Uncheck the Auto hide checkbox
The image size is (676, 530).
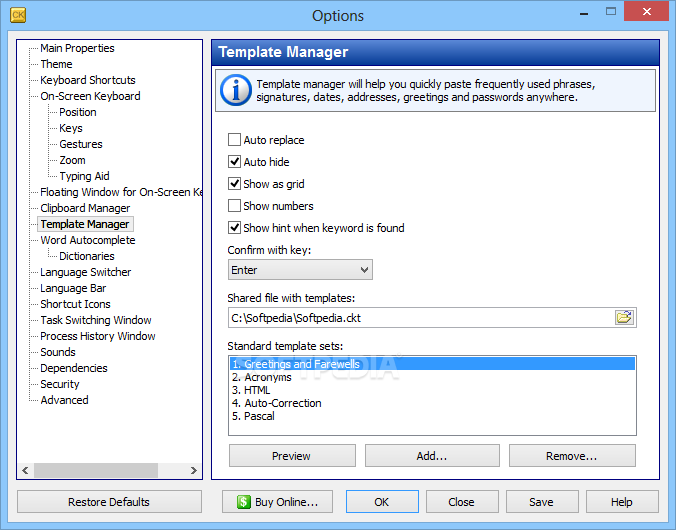[234, 162]
